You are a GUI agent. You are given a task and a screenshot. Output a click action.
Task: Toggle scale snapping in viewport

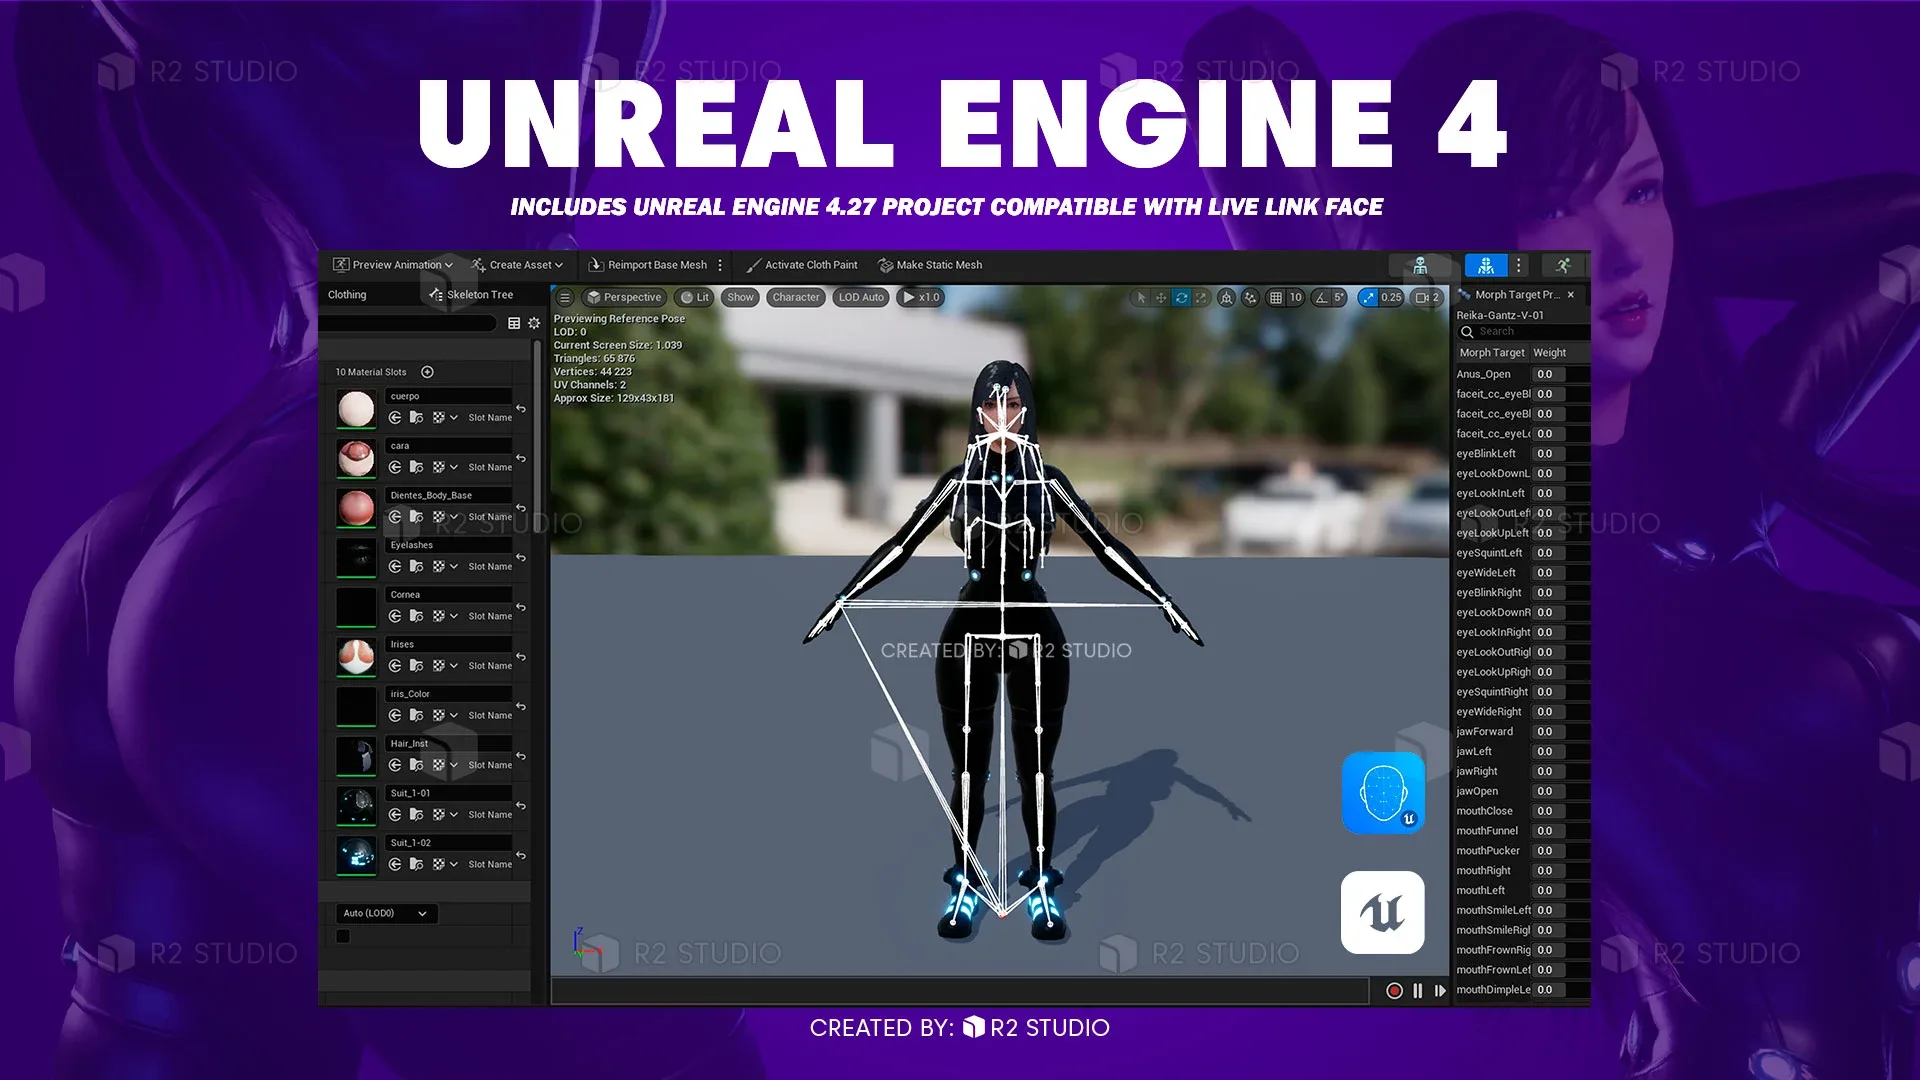1368,297
